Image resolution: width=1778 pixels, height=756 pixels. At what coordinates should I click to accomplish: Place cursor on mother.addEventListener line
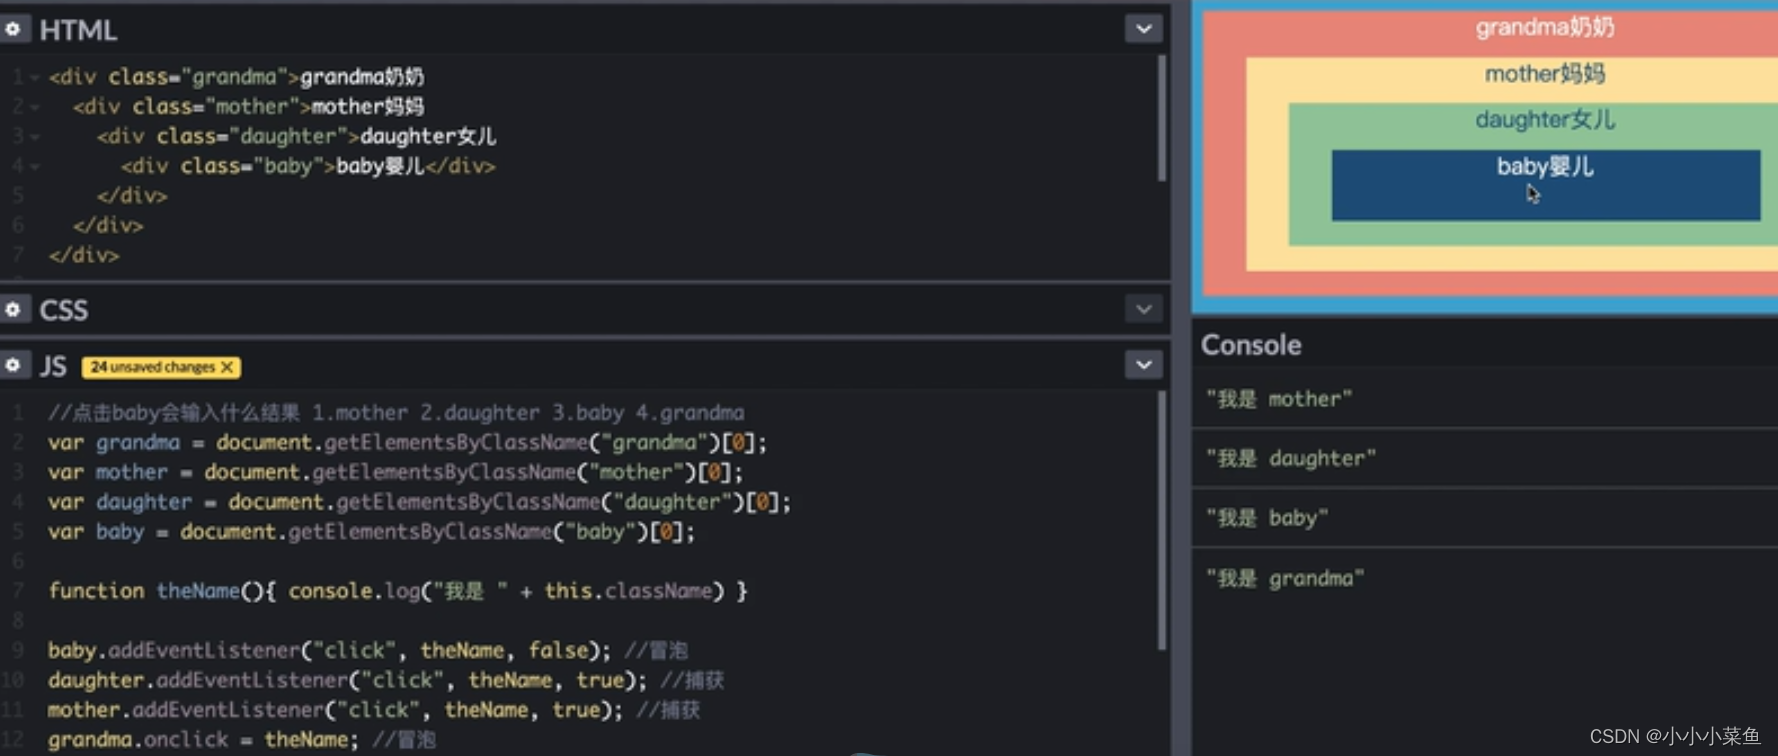click(x=374, y=710)
